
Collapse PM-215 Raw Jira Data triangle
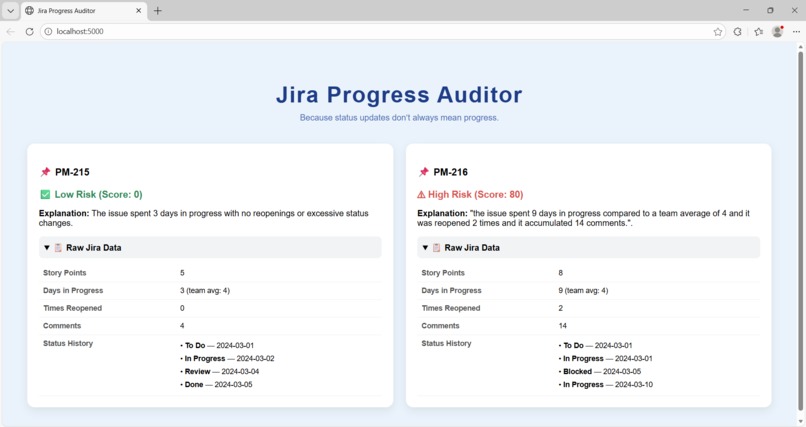click(47, 248)
